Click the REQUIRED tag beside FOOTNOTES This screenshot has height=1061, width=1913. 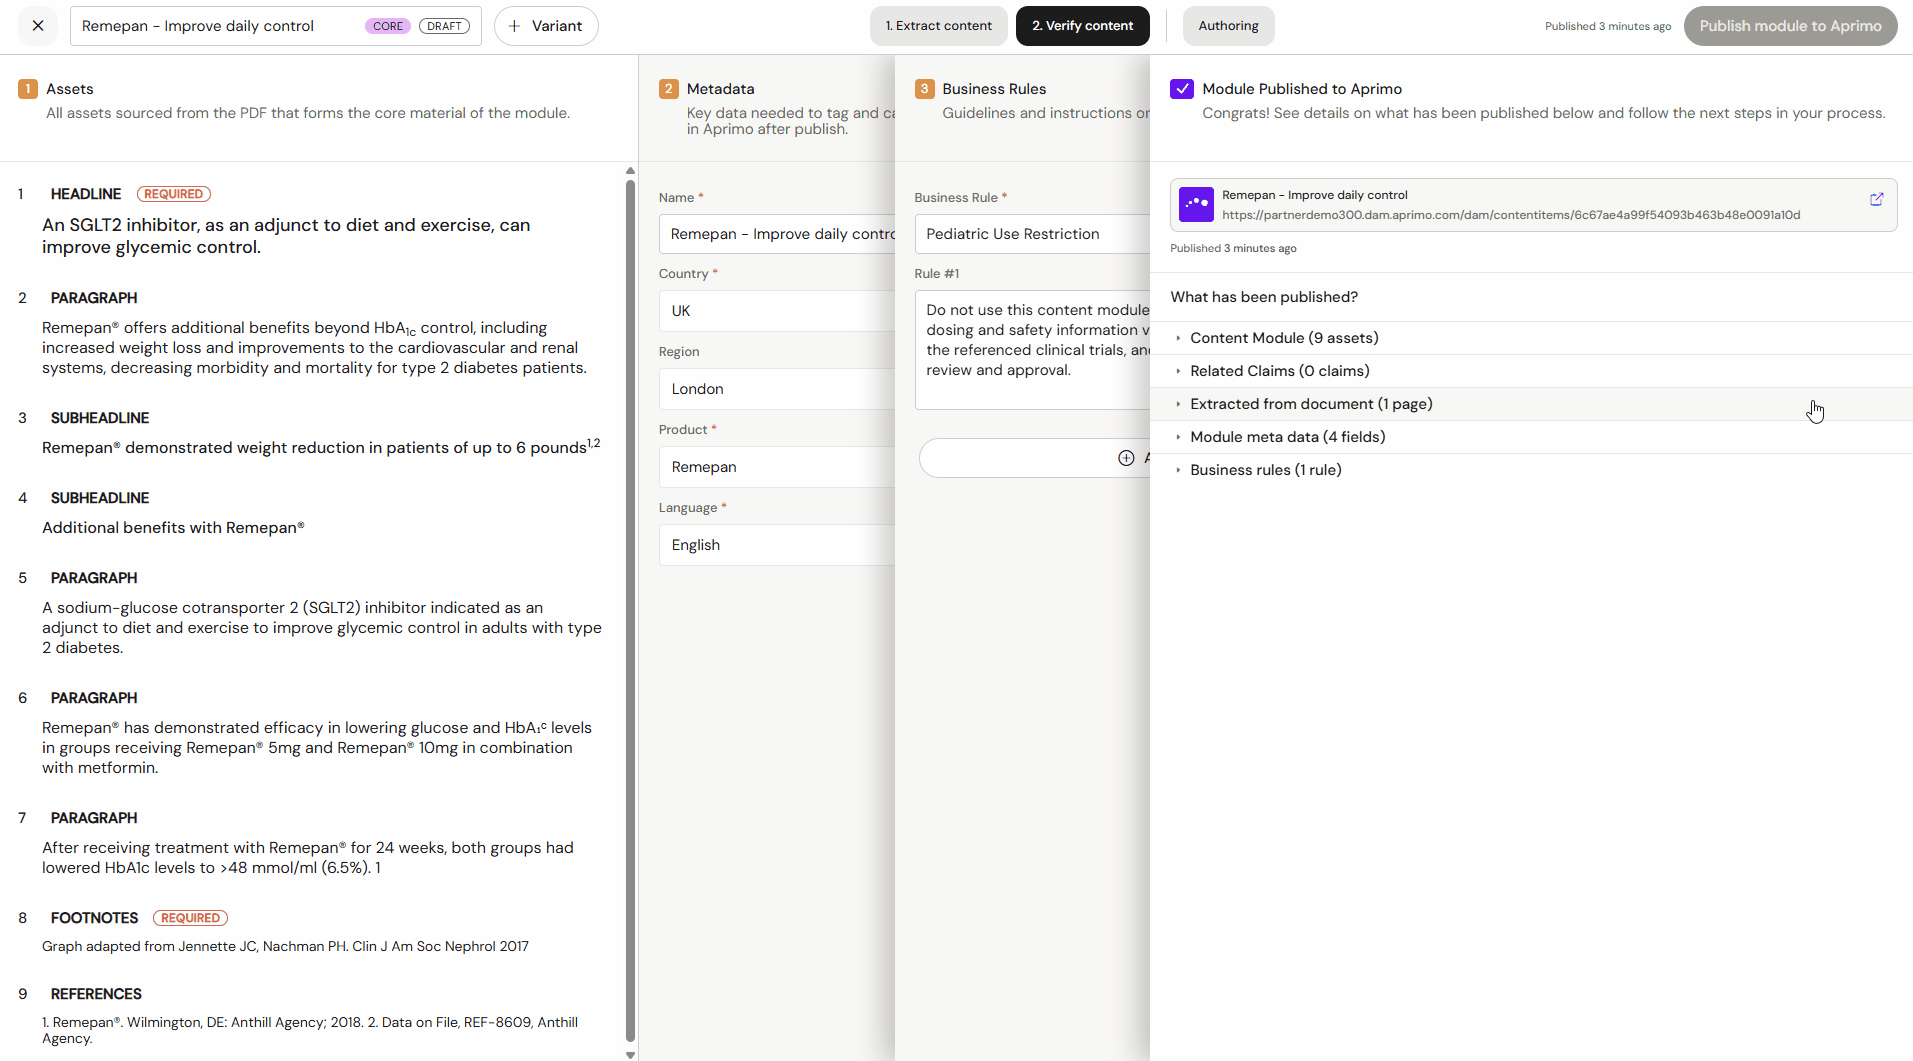pyautogui.click(x=190, y=918)
